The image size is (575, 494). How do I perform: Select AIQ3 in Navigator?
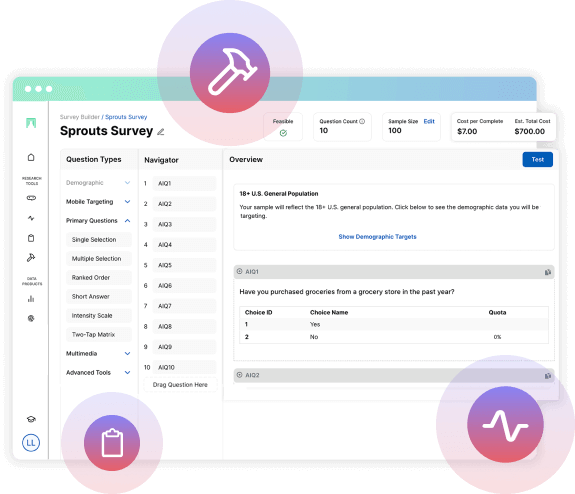click(184, 224)
